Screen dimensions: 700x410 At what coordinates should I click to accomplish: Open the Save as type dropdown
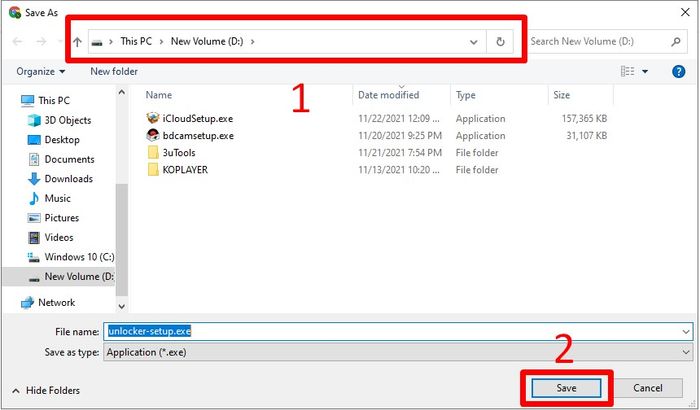398,352
